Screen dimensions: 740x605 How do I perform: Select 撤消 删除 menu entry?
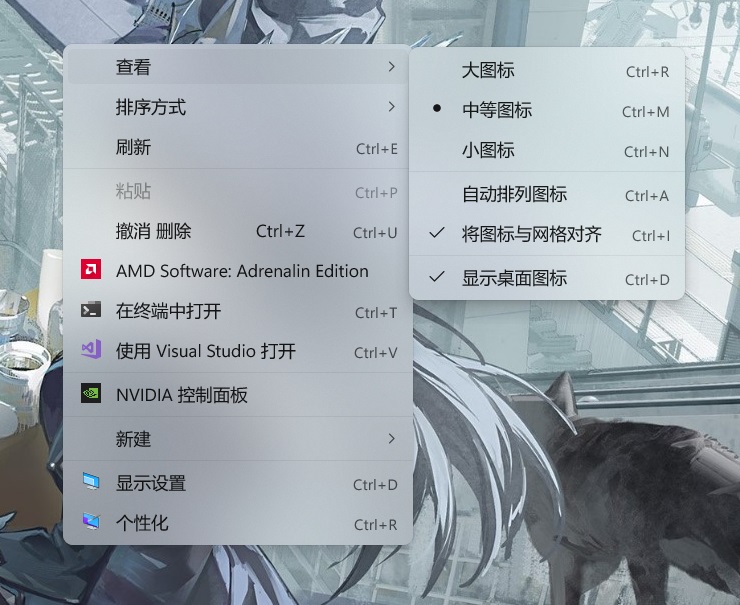pos(238,231)
